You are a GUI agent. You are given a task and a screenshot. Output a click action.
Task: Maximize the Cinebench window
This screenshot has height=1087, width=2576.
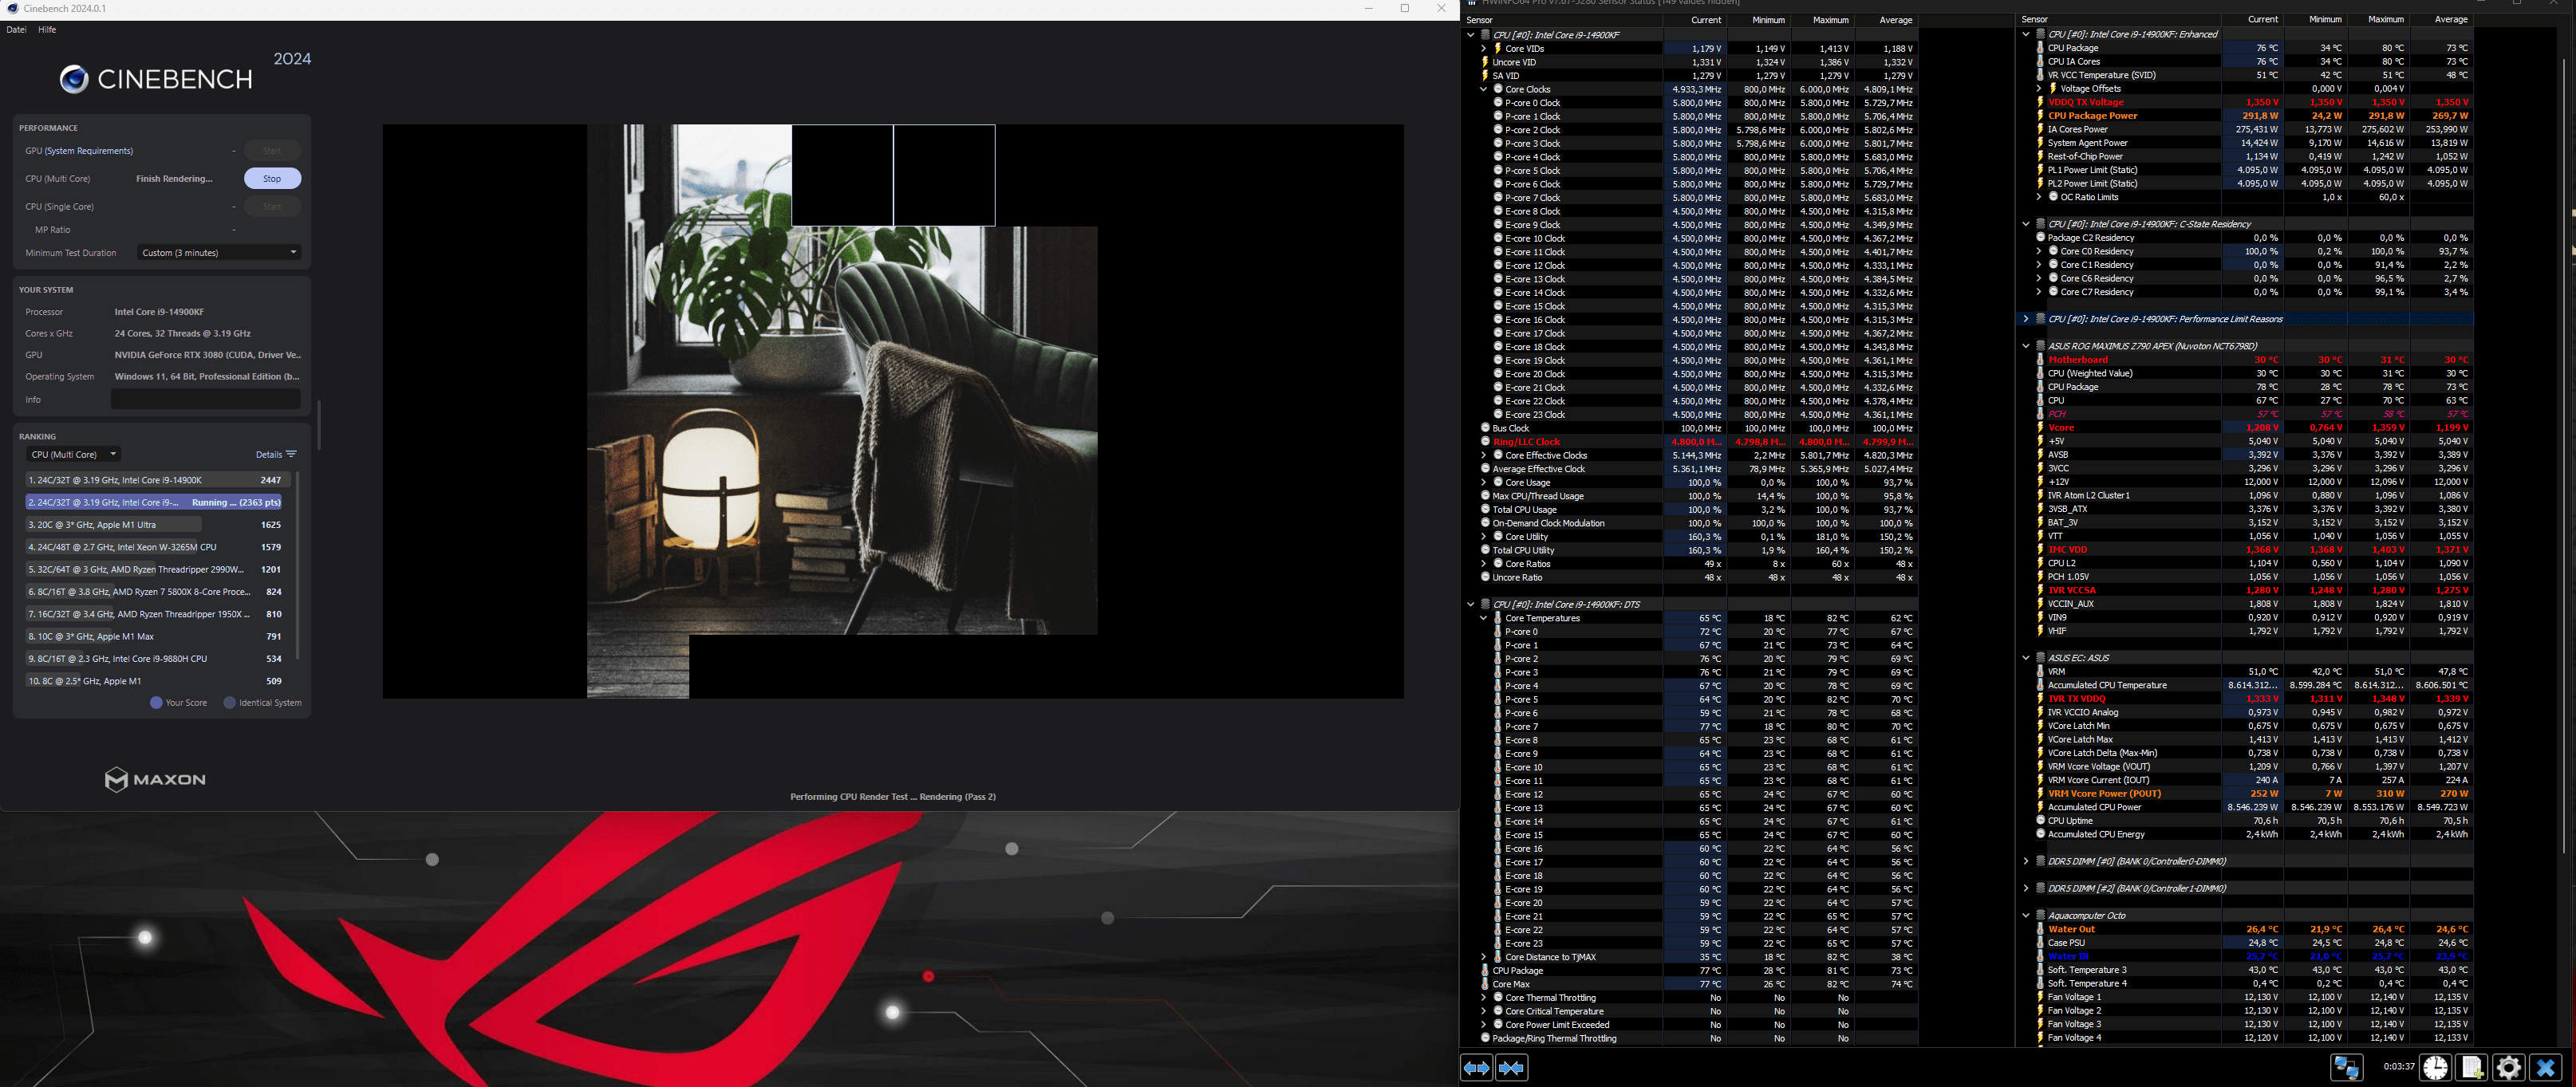coord(1404,8)
